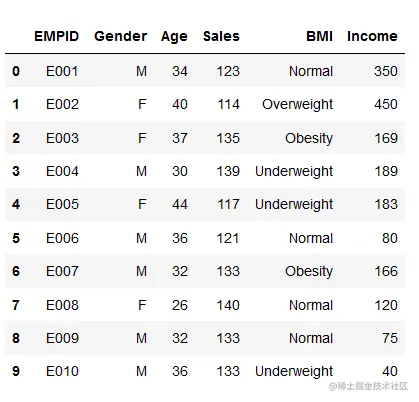Click the E010 cell
Viewport: 419px width, 402px height.
pos(62,371)
